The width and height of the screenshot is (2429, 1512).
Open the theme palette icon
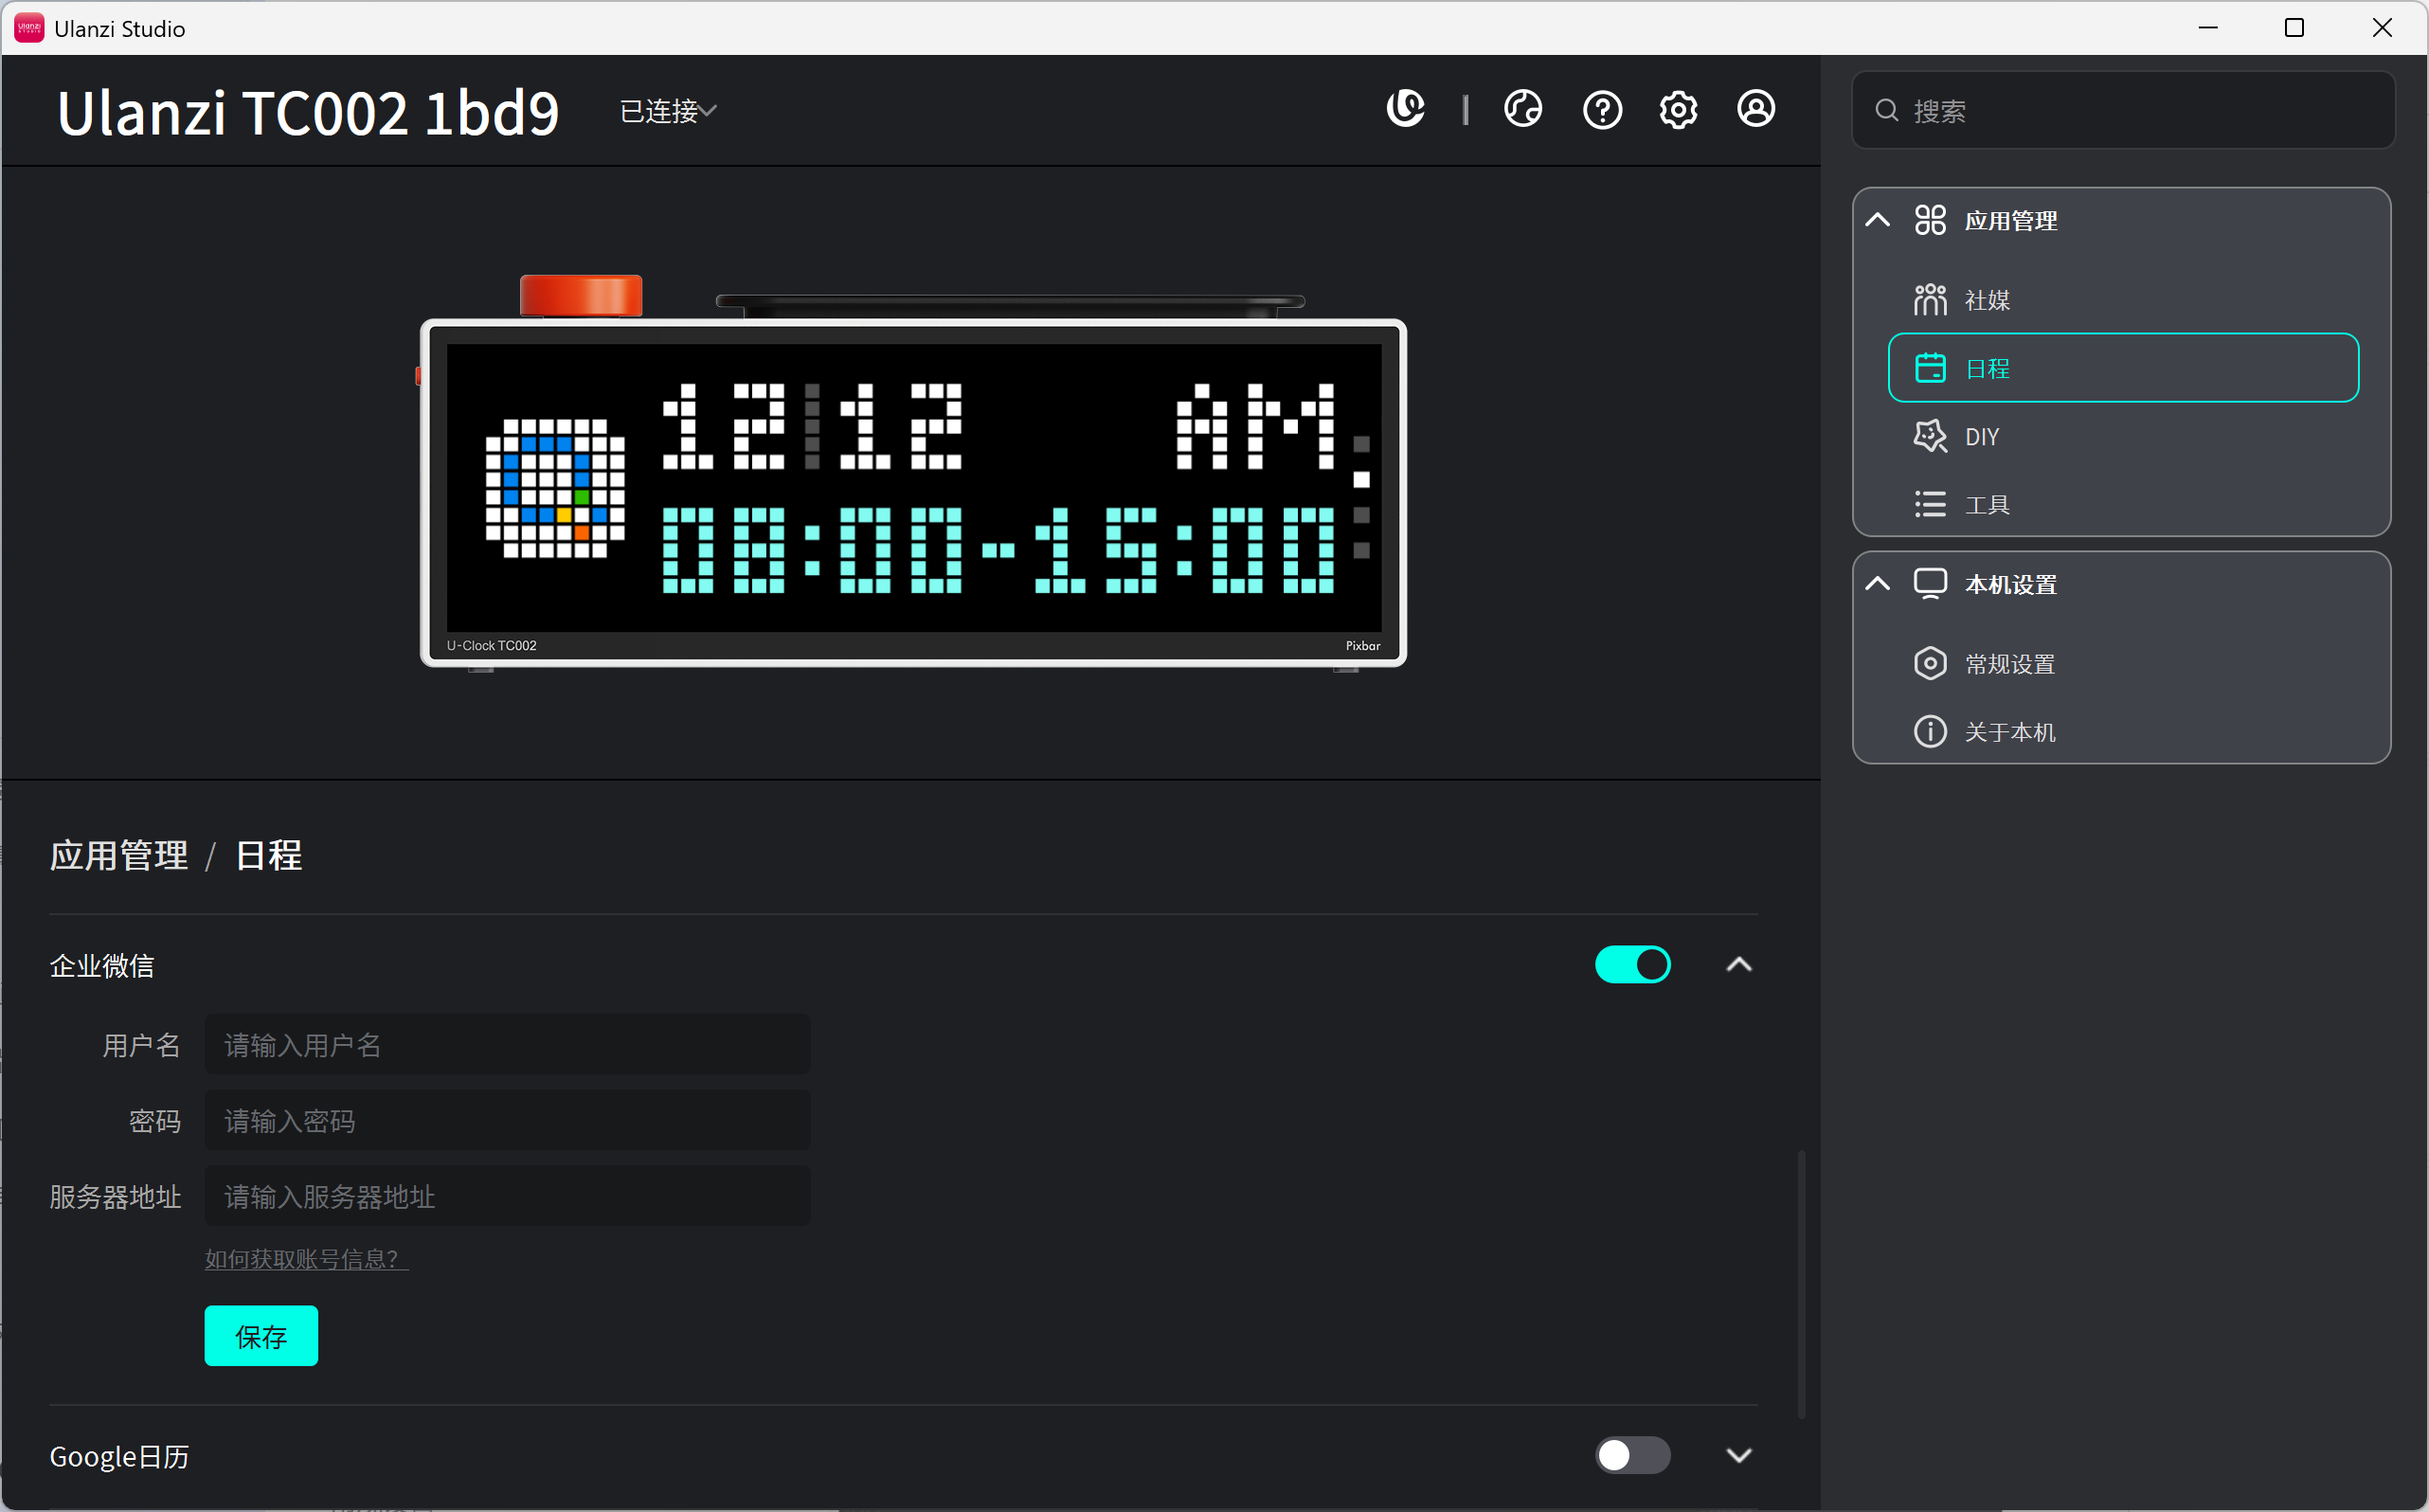1522,109
